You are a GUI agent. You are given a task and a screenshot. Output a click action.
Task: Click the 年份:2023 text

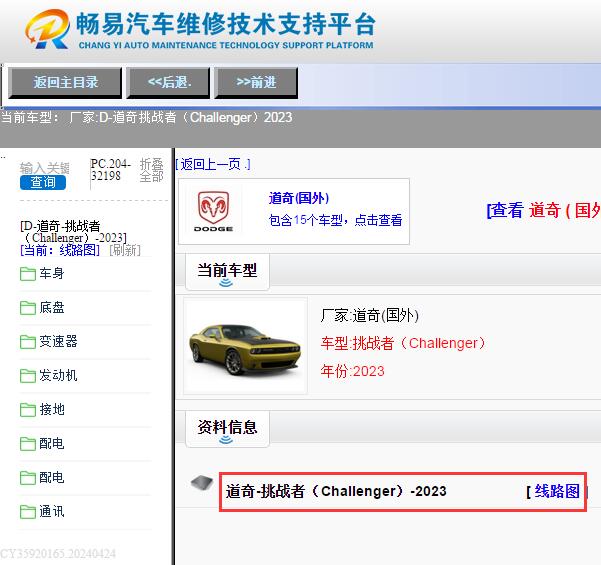coord(352,371)
